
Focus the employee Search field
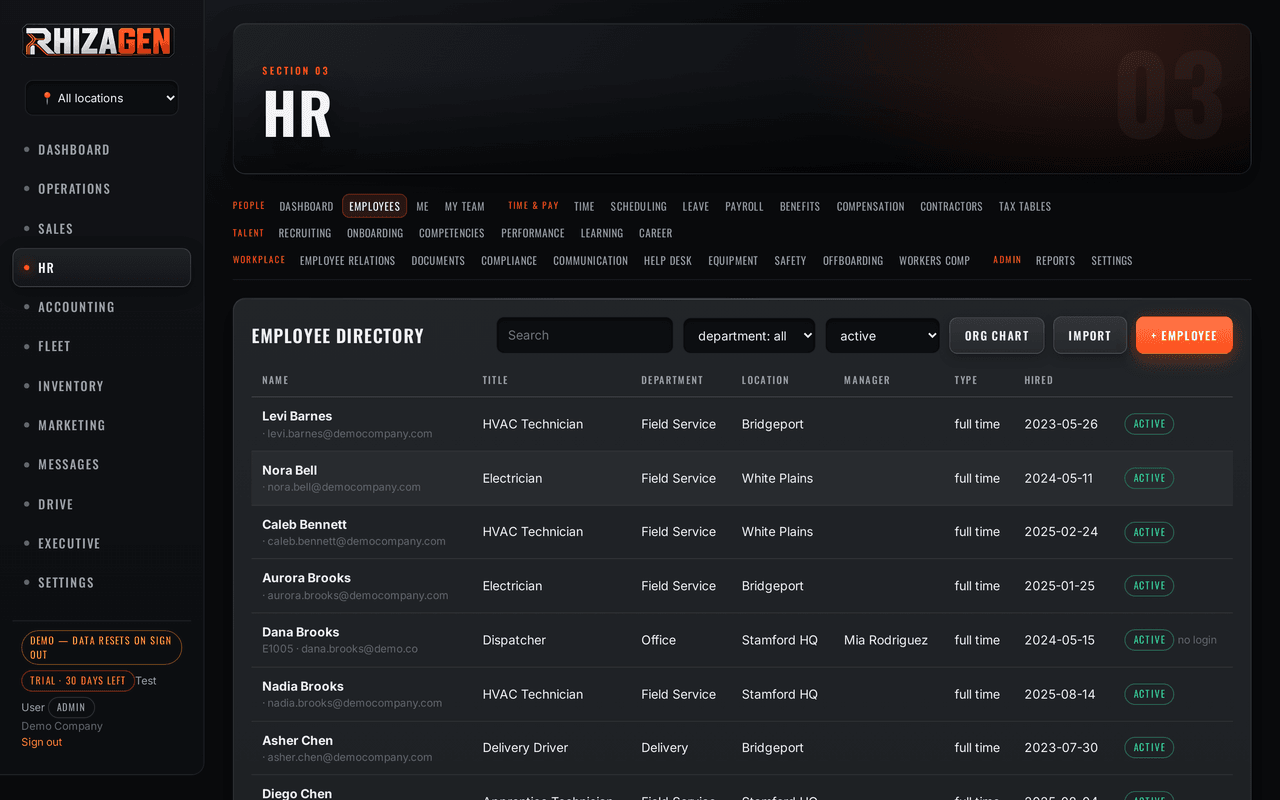(585, 336)
